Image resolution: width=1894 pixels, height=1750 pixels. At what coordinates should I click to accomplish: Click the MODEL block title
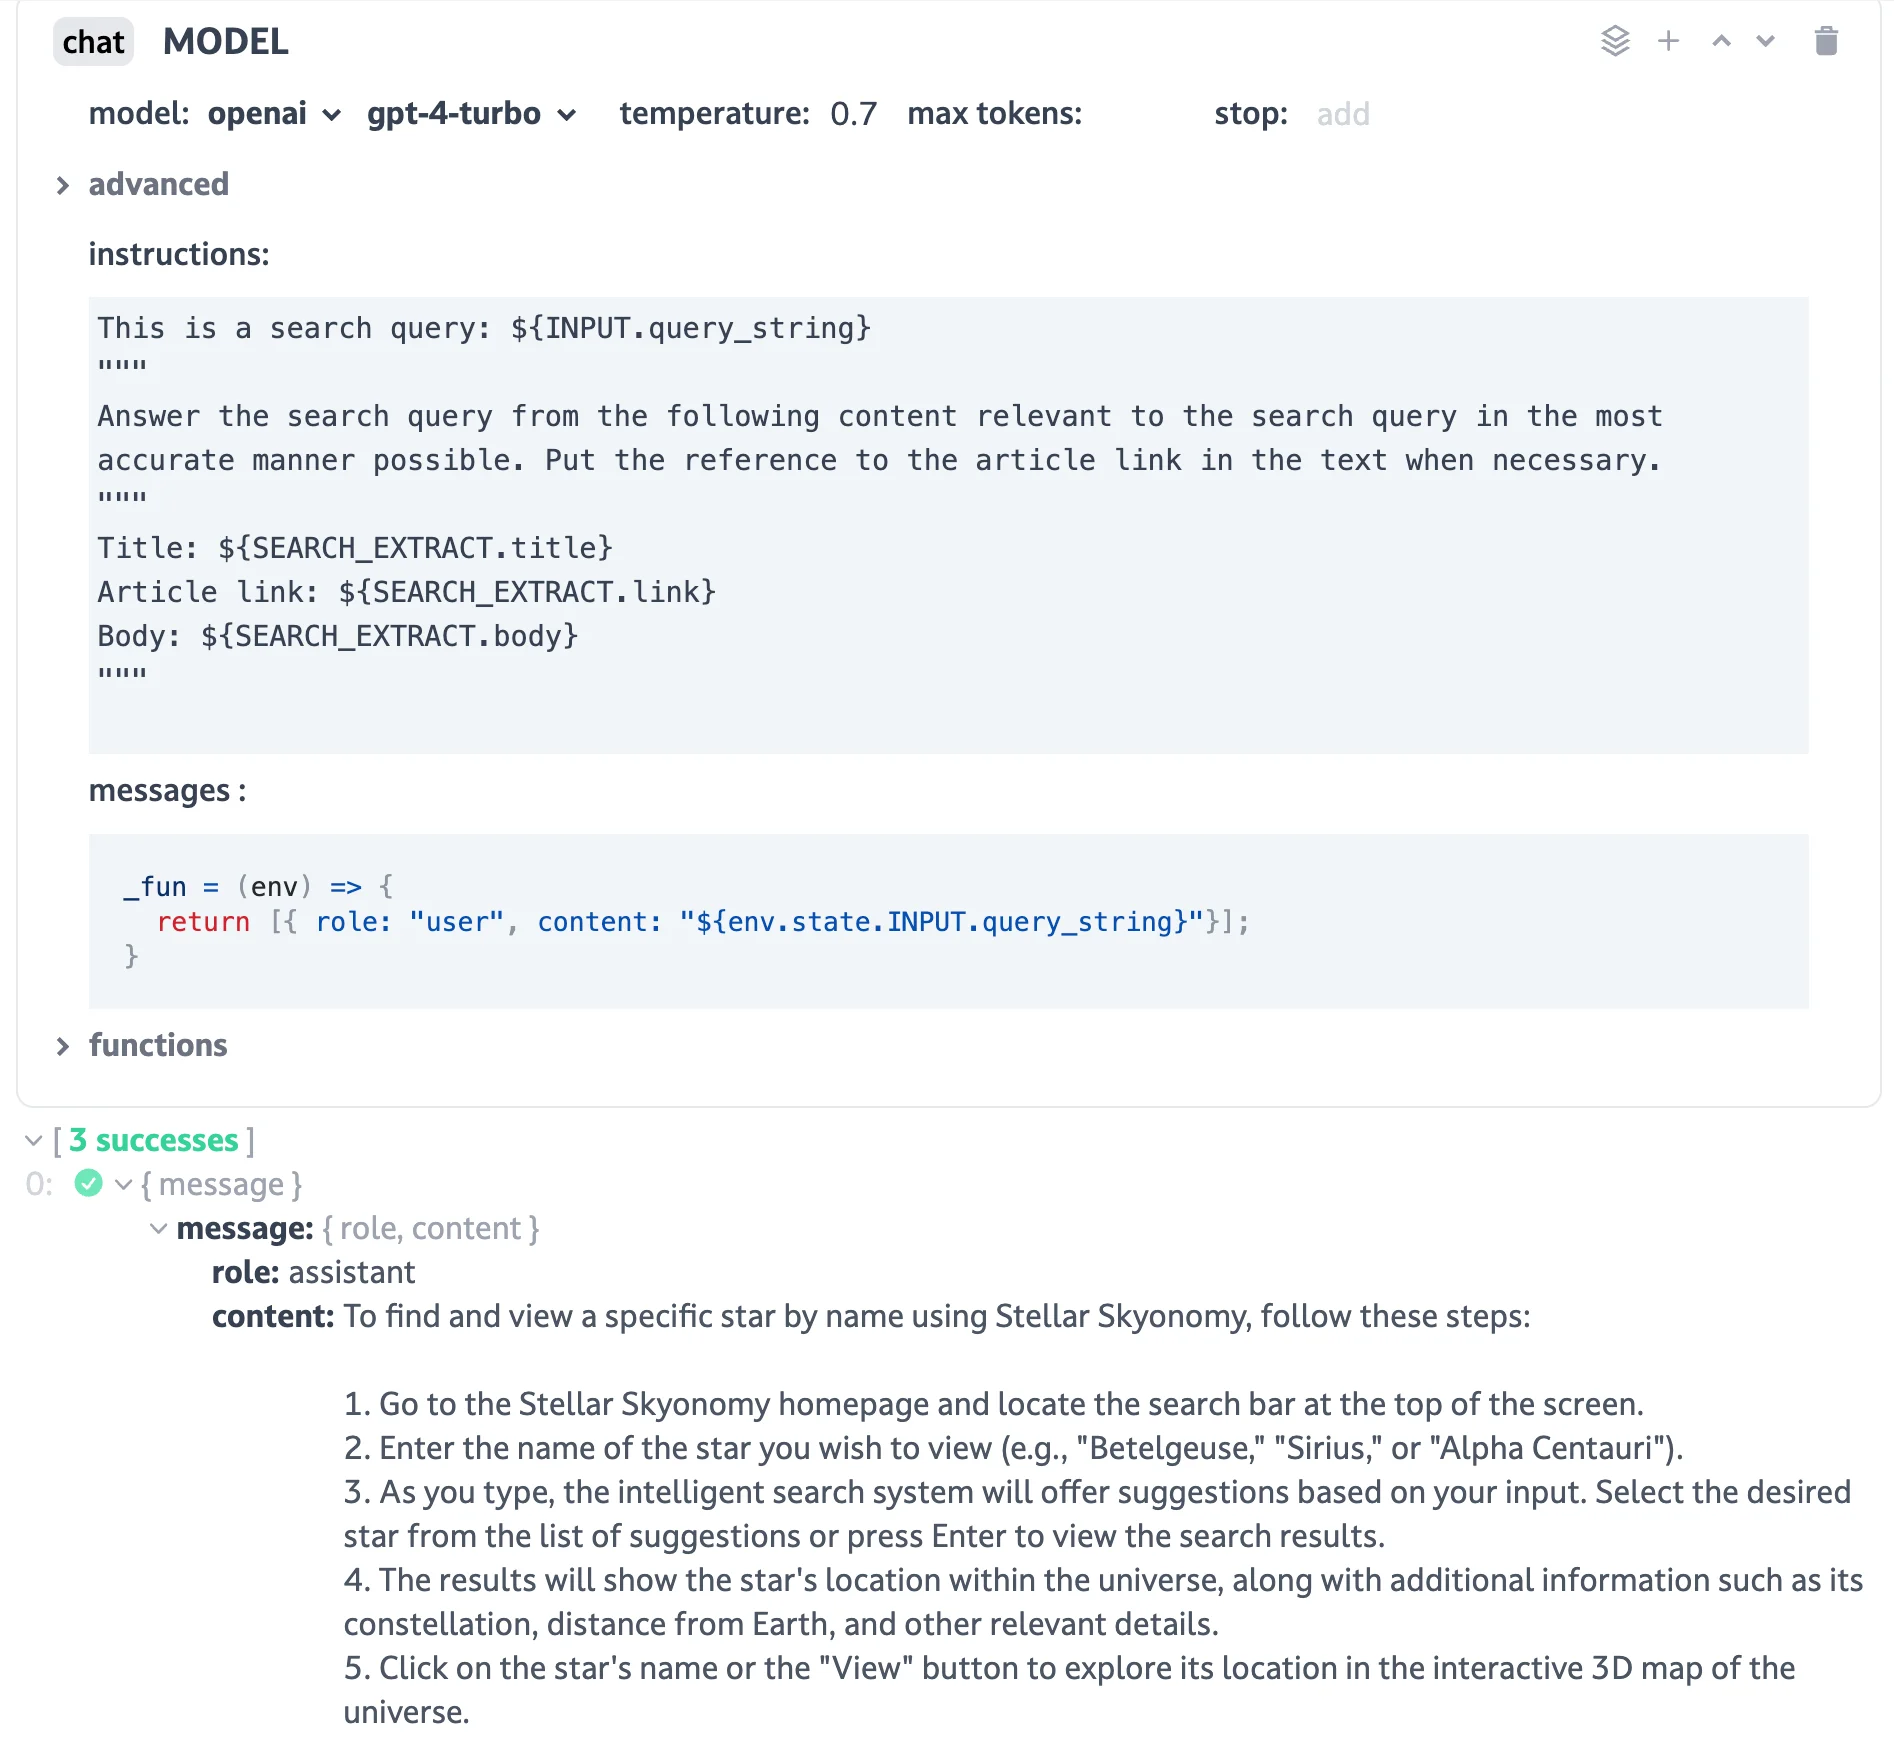pos(225,41)
